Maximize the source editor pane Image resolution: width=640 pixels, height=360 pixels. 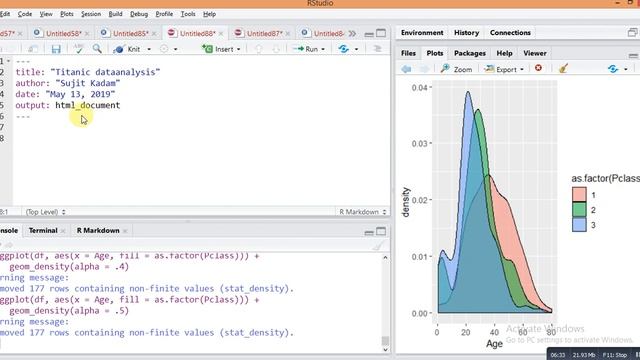click(381, 33)
